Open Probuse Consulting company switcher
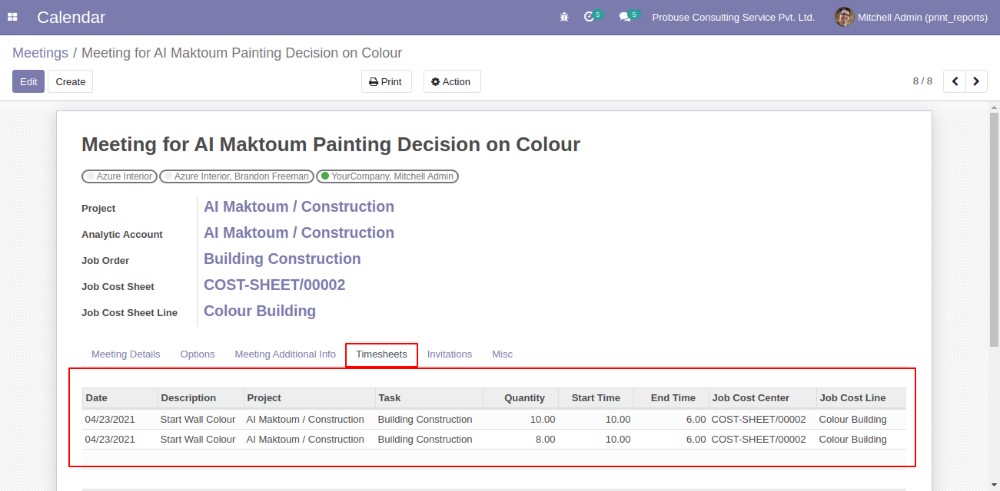 732,17
